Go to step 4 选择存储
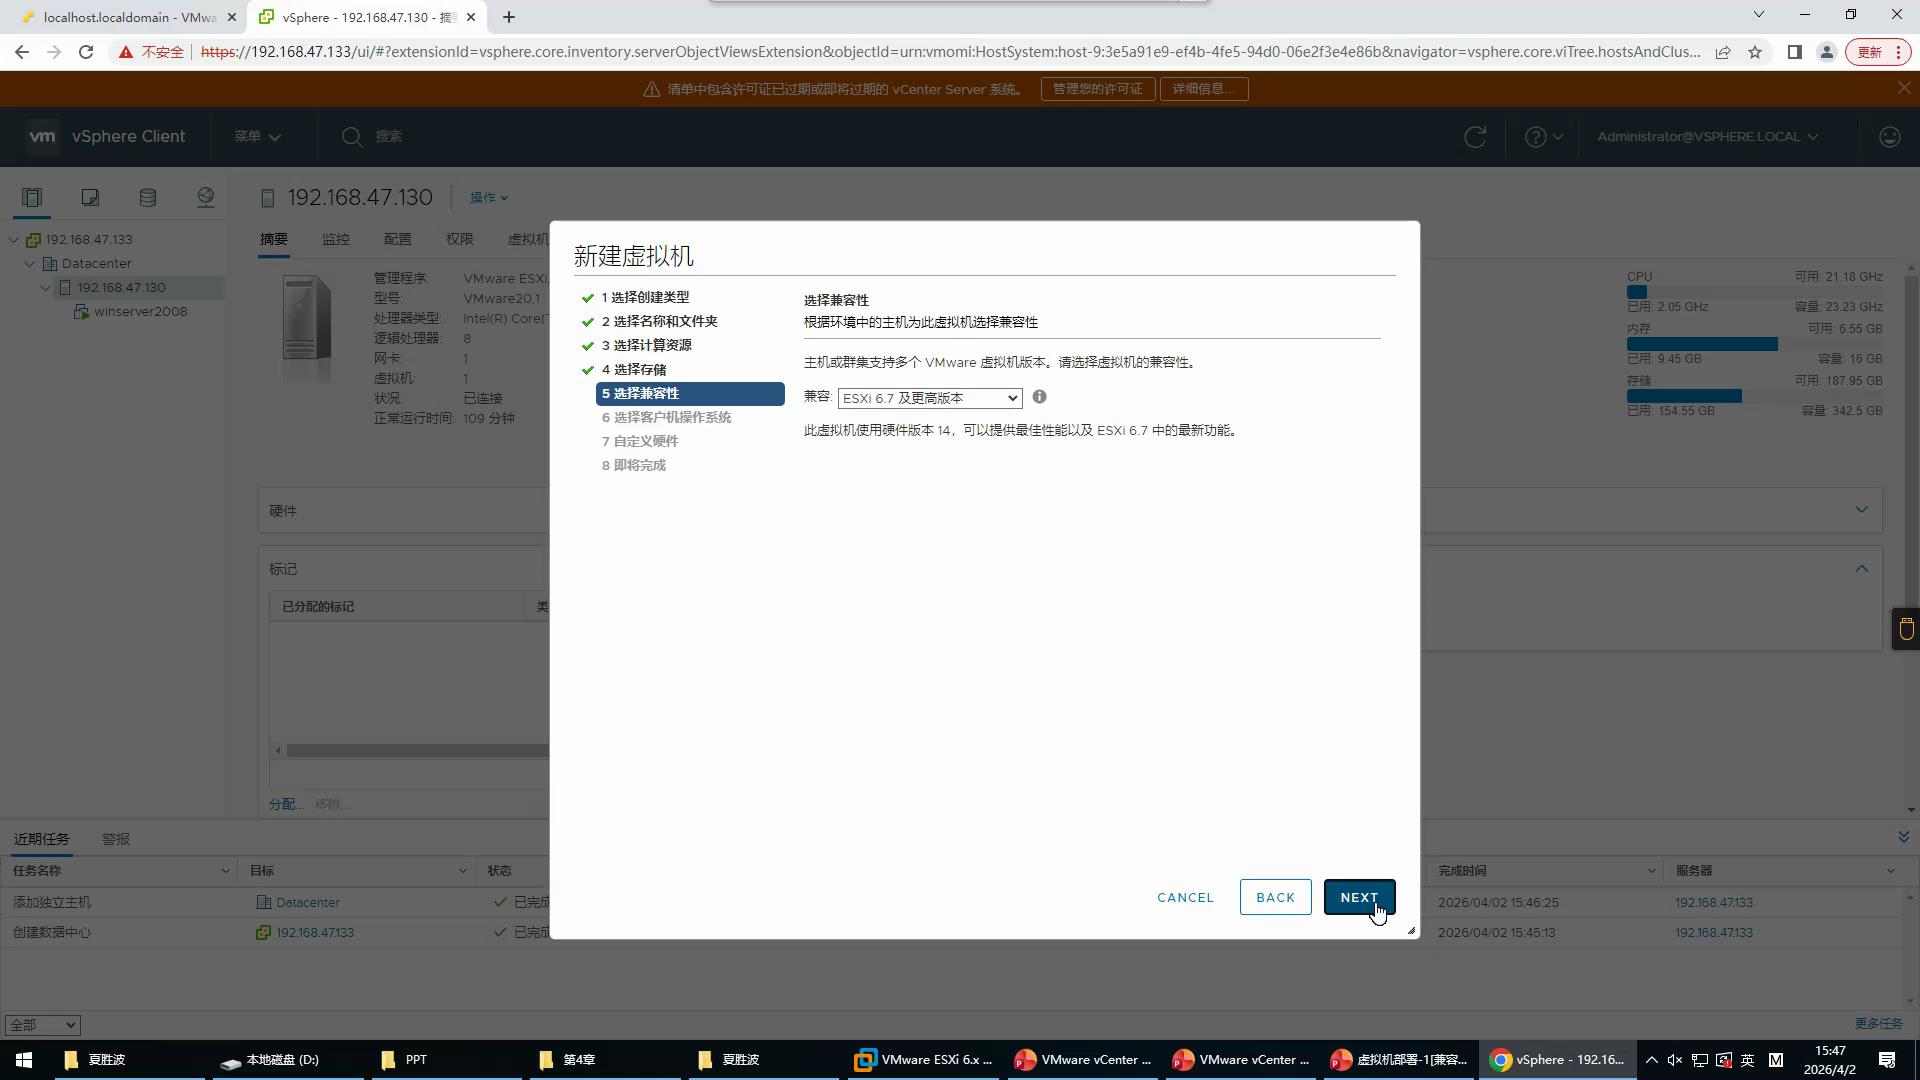 pyautogui.click(x=634, y=369)
